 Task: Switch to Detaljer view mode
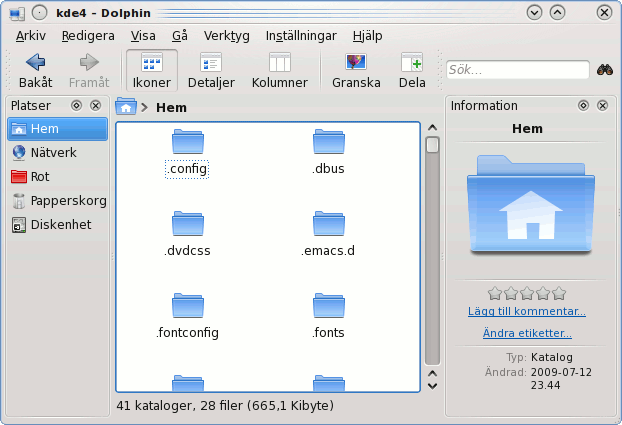(210, 70)
